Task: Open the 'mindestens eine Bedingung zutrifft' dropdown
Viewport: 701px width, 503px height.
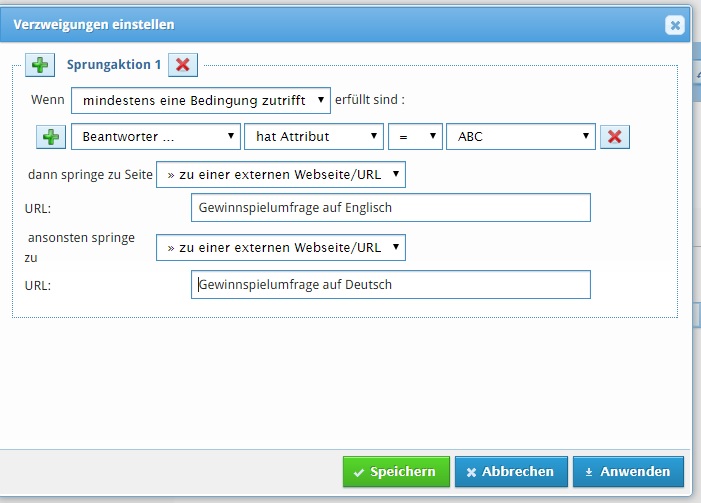Action: coord(201,100)
